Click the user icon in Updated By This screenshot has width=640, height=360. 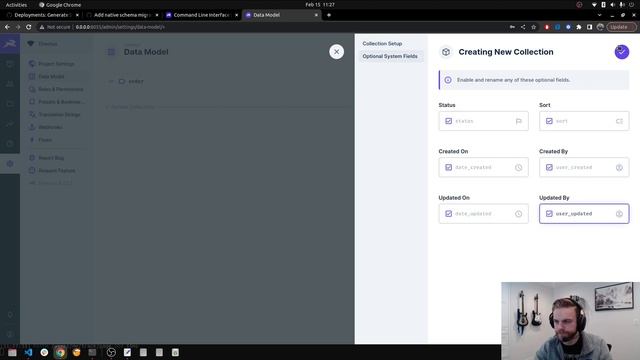tap(619, 214)
